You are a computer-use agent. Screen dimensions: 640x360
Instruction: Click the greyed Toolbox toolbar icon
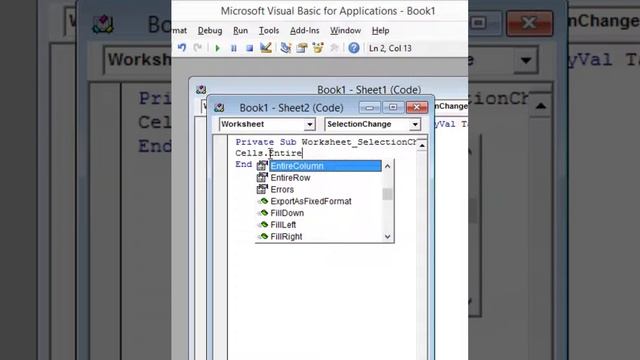334,48
